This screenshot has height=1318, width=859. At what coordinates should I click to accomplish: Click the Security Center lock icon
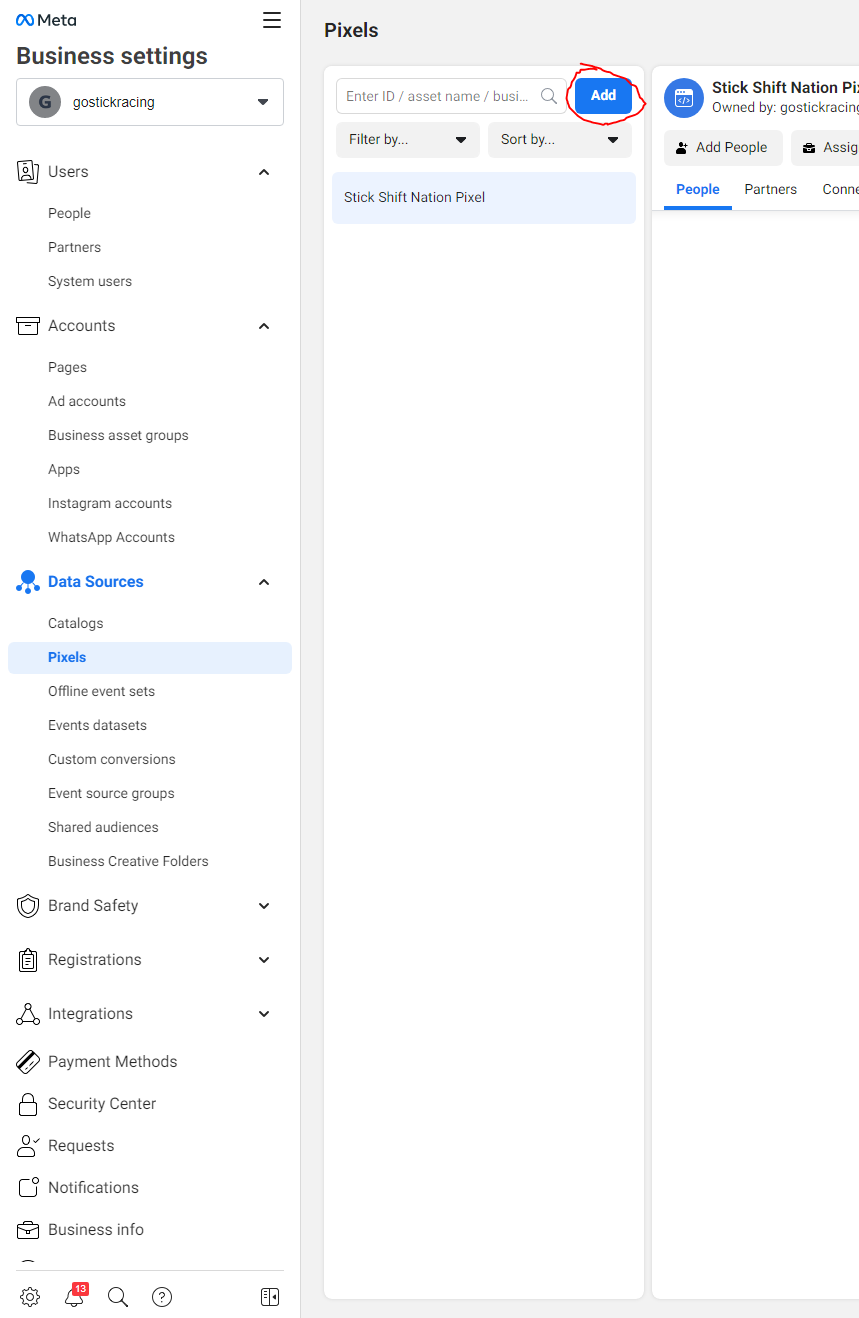click(x=28, y=1104)
